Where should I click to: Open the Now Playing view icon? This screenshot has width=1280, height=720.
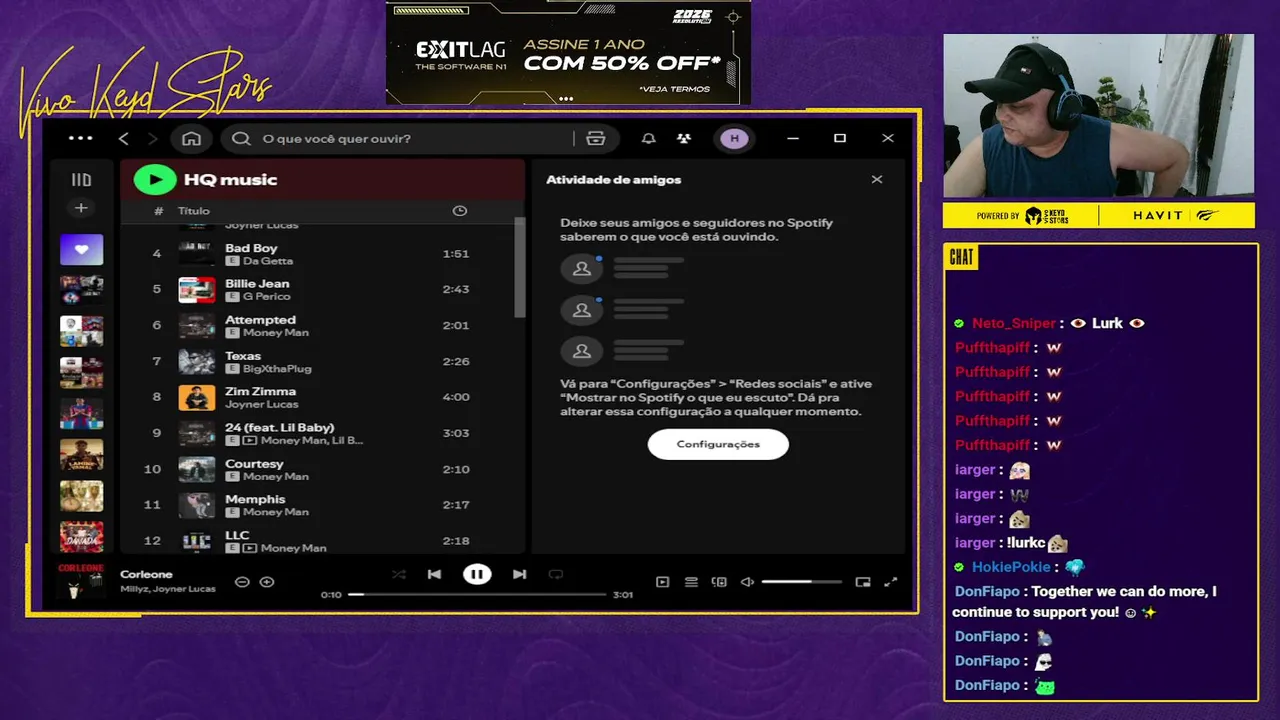coord(662,582)
